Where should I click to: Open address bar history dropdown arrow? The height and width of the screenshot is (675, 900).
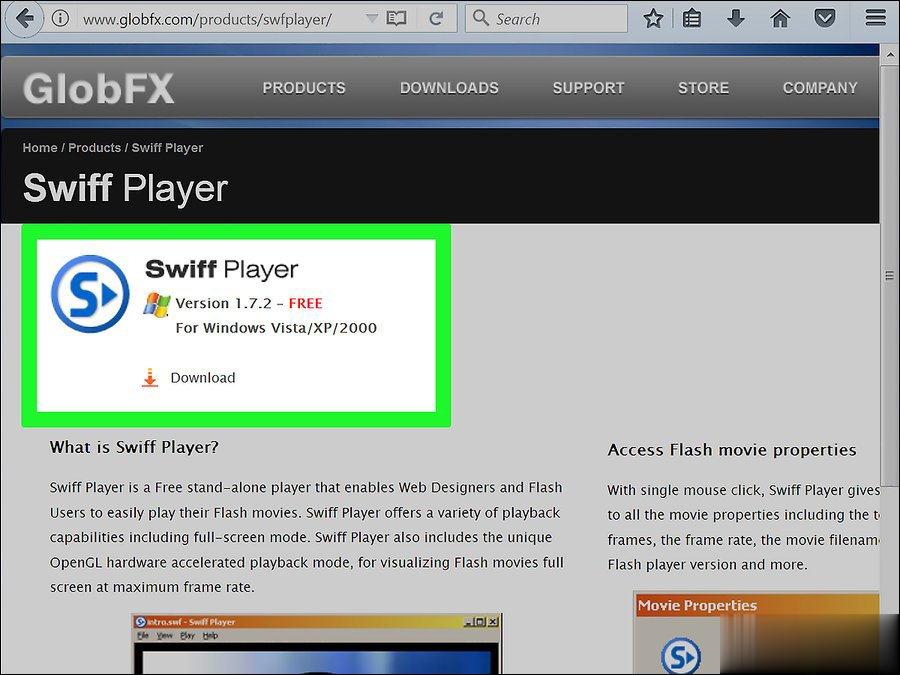(x=371, y=19)
